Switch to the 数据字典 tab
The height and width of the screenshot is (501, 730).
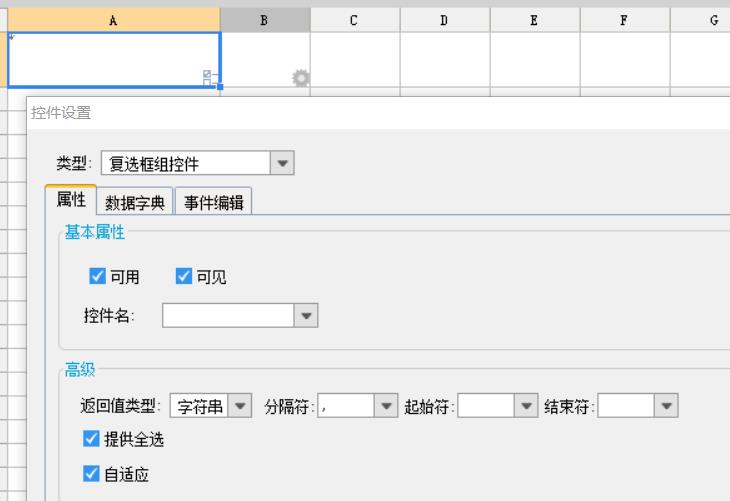point(135,202)
